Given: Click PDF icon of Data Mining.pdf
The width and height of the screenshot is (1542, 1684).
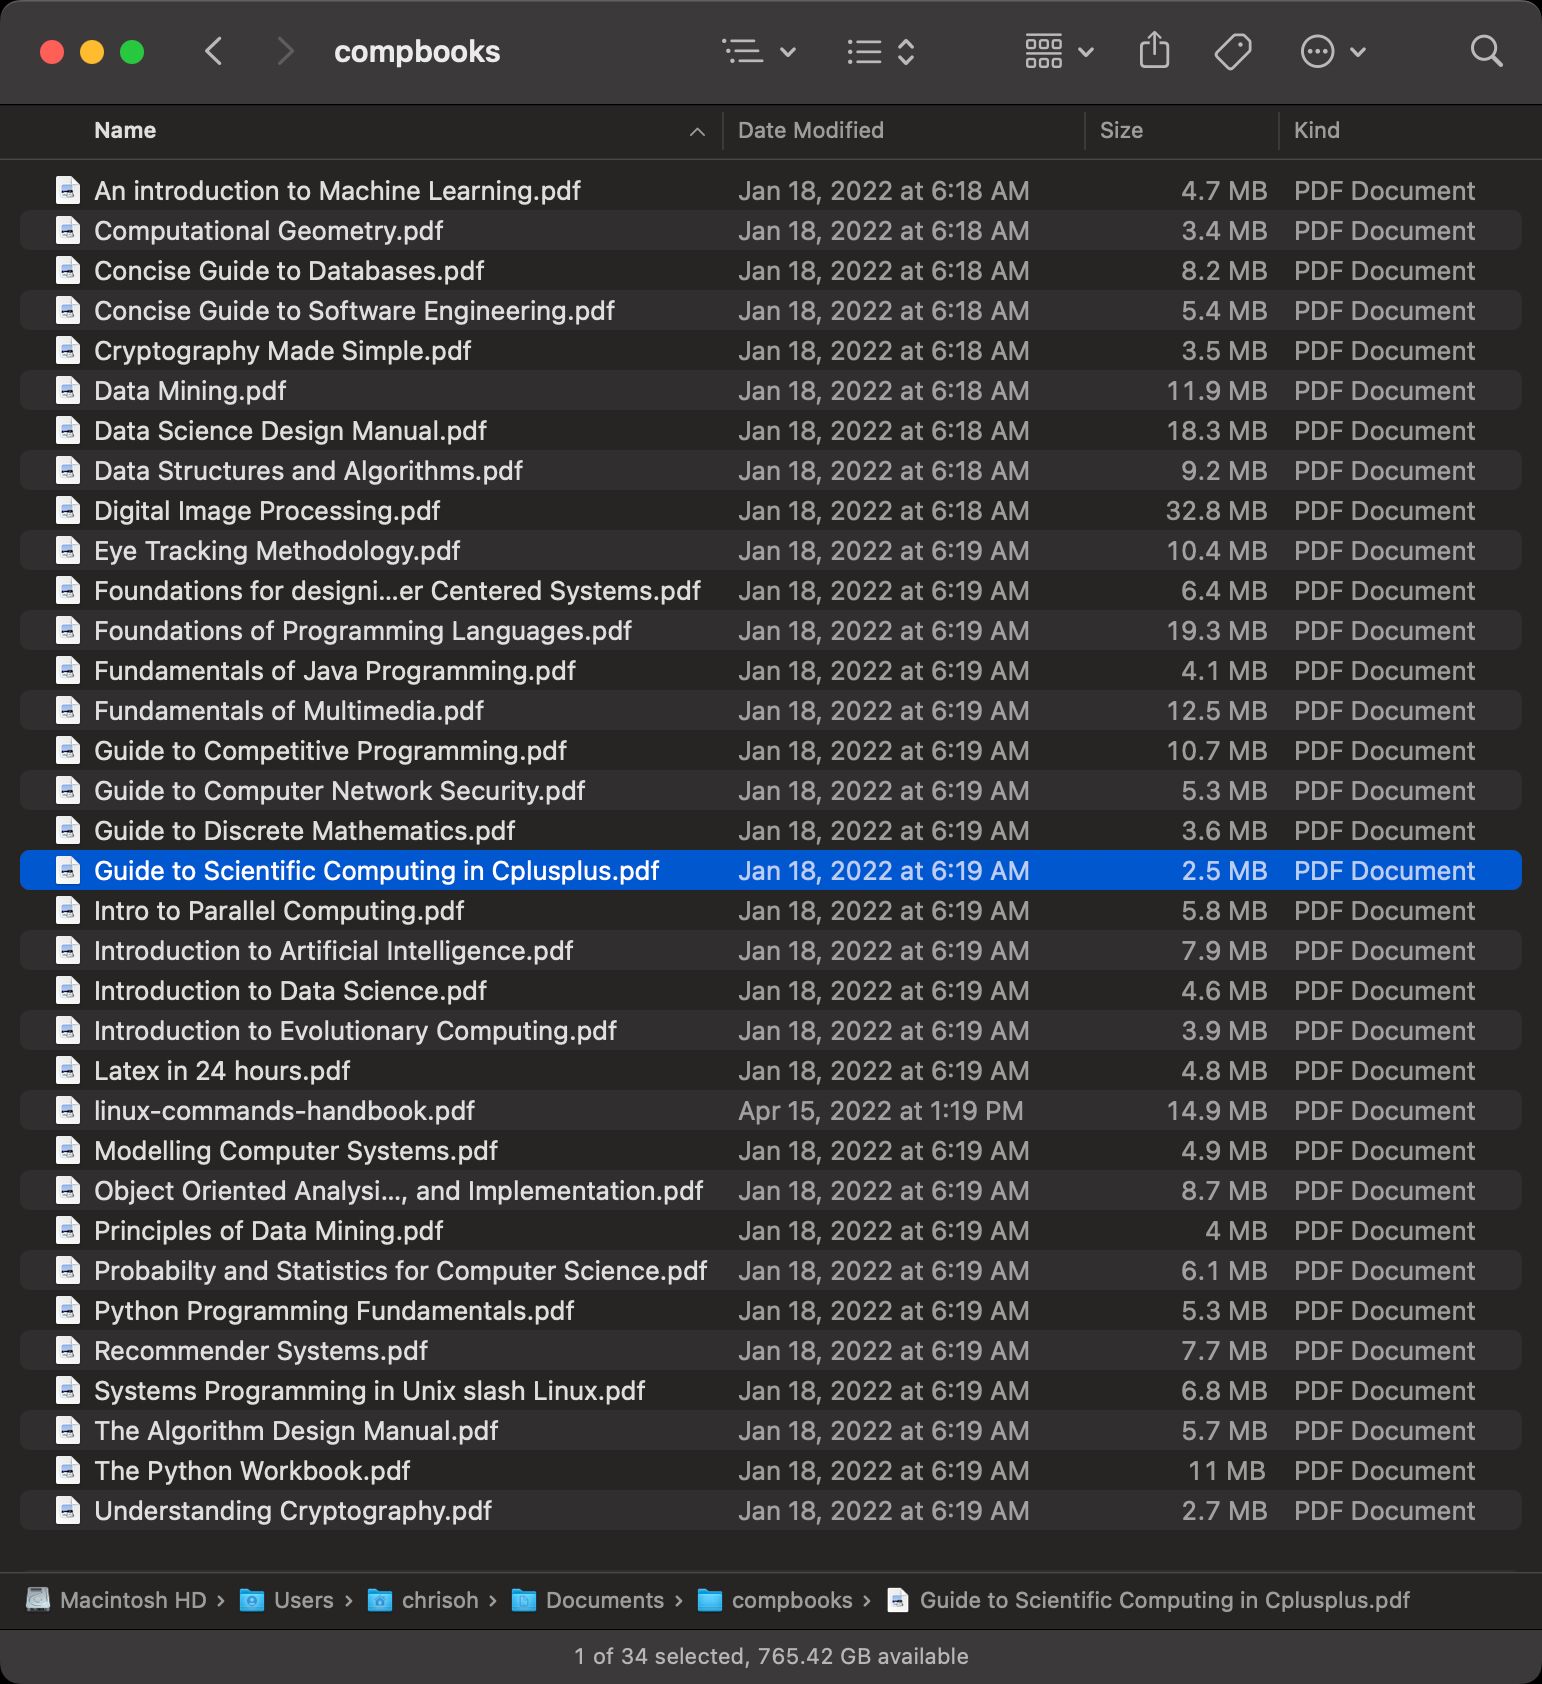Looking at the screenshot, I should (x=68, y=390).
